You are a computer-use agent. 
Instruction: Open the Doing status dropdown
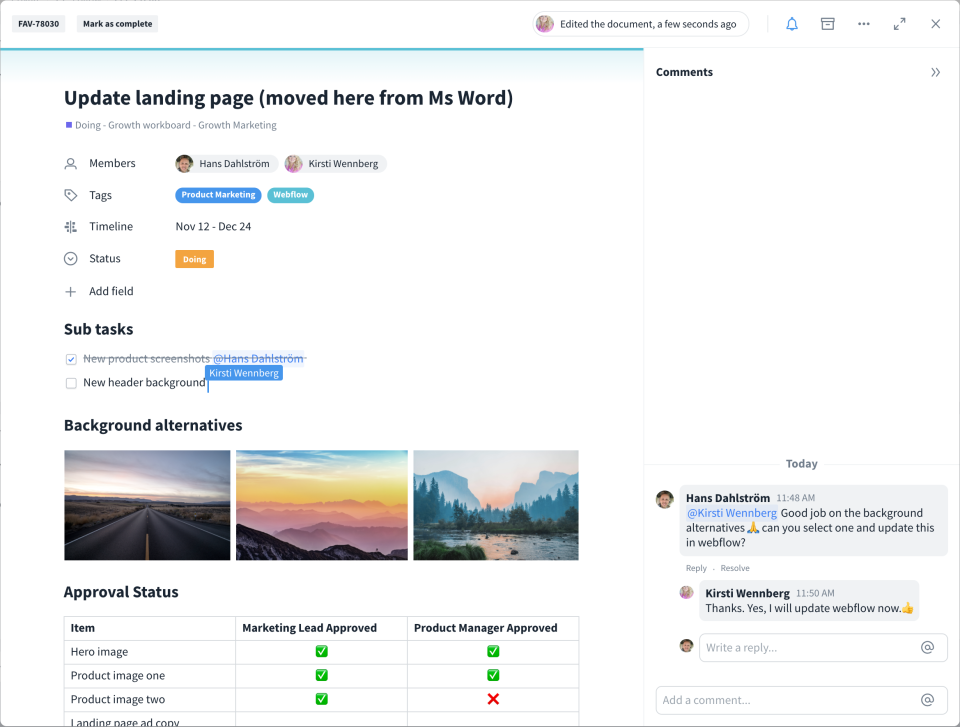(194, 258)
